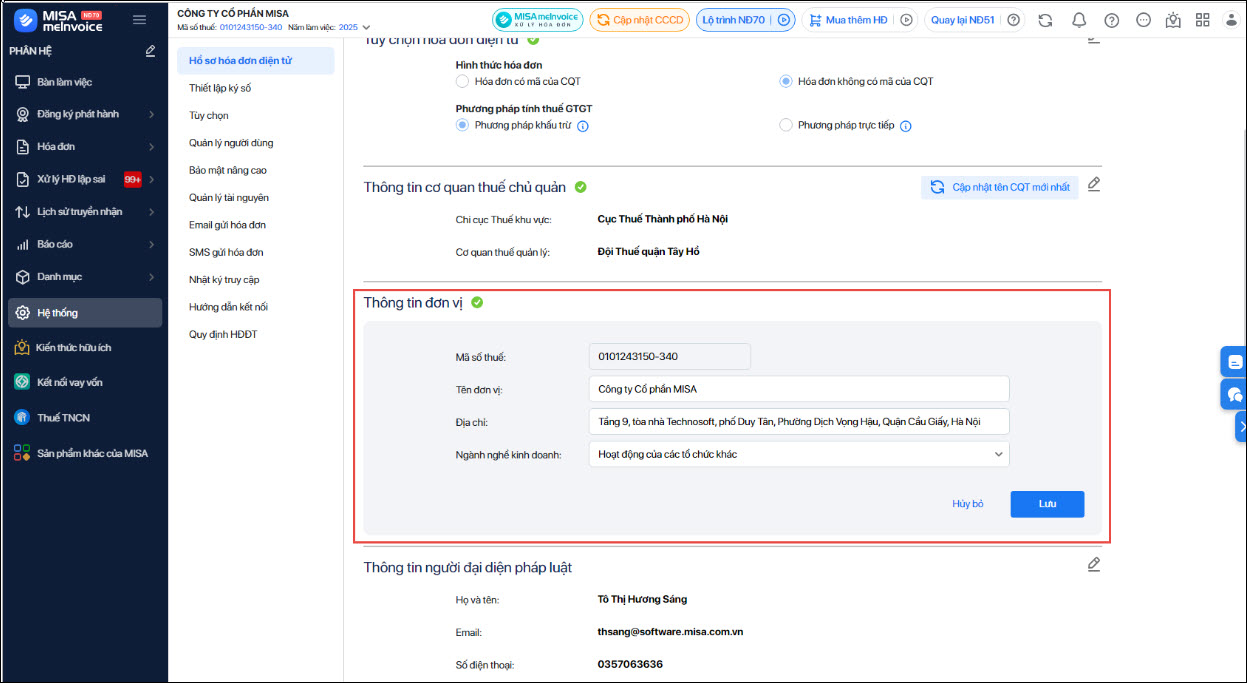Click the Tên đơn vị input field
Image resolution: width=1247 pixels, height=683 pixels.
tap(799, 388)
